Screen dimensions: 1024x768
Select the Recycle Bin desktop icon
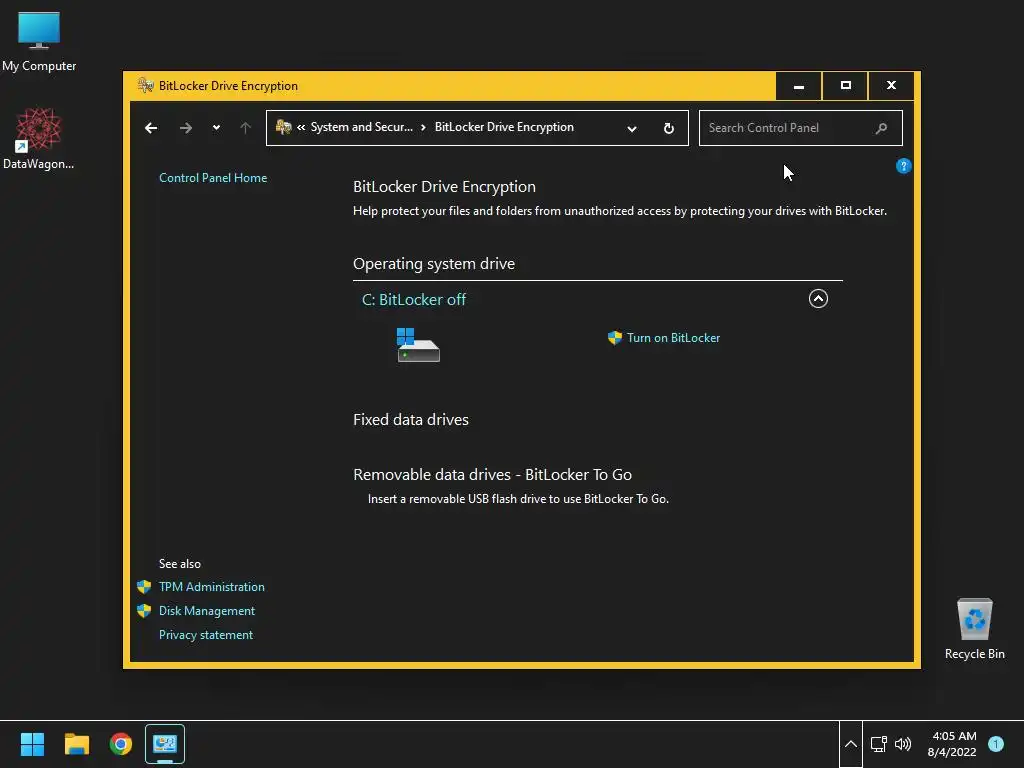point(975,629)
